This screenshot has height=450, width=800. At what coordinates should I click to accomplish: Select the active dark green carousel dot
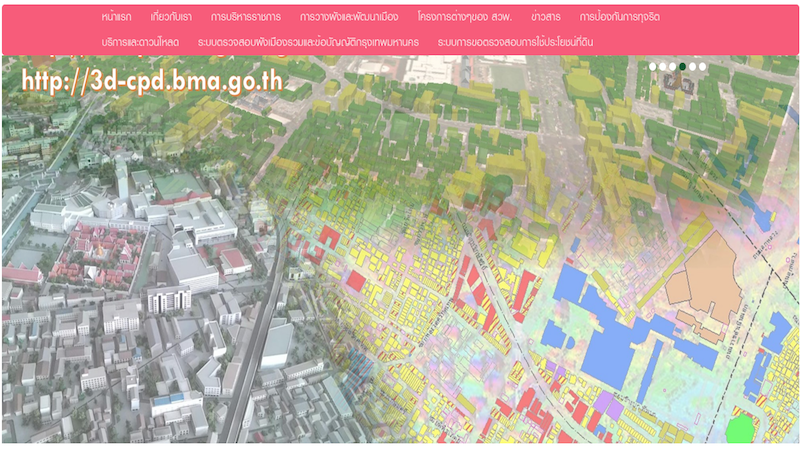coord(683,66)
